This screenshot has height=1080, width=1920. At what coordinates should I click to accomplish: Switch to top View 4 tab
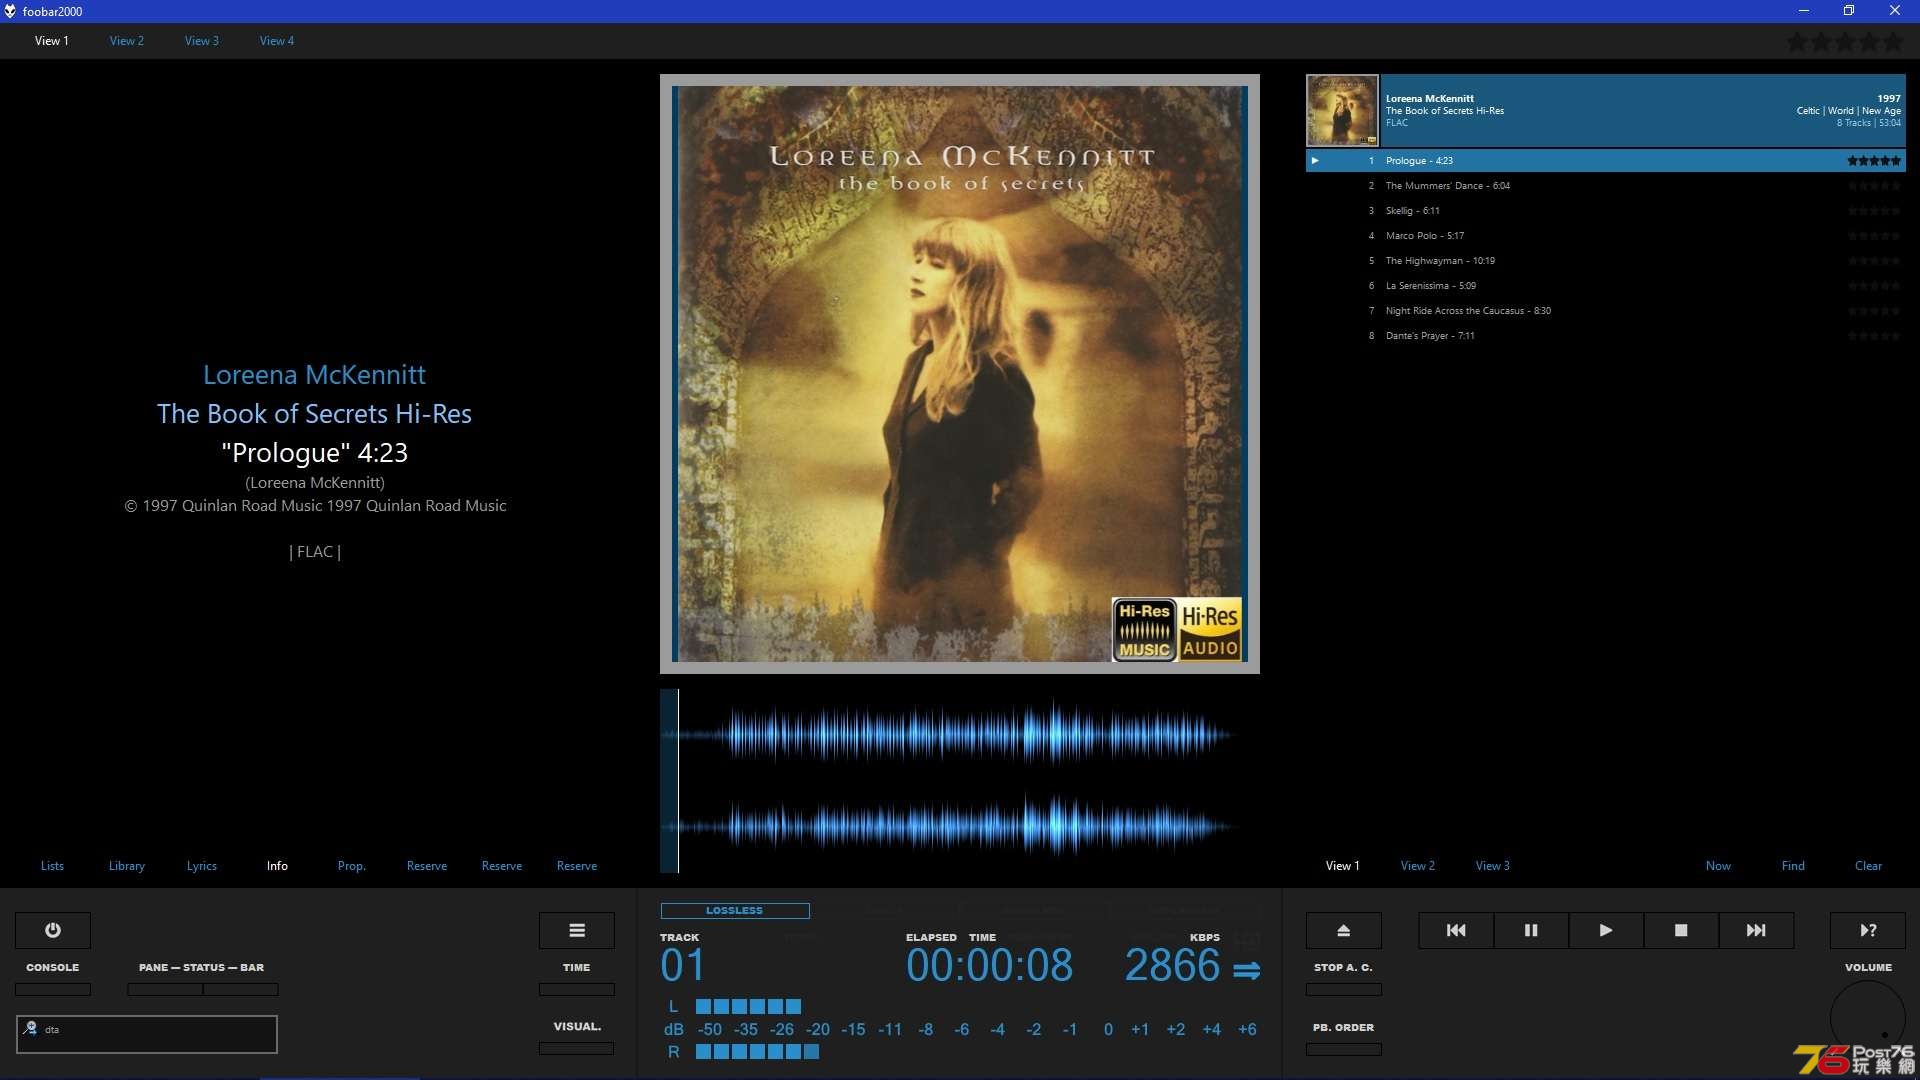point(277,41)
